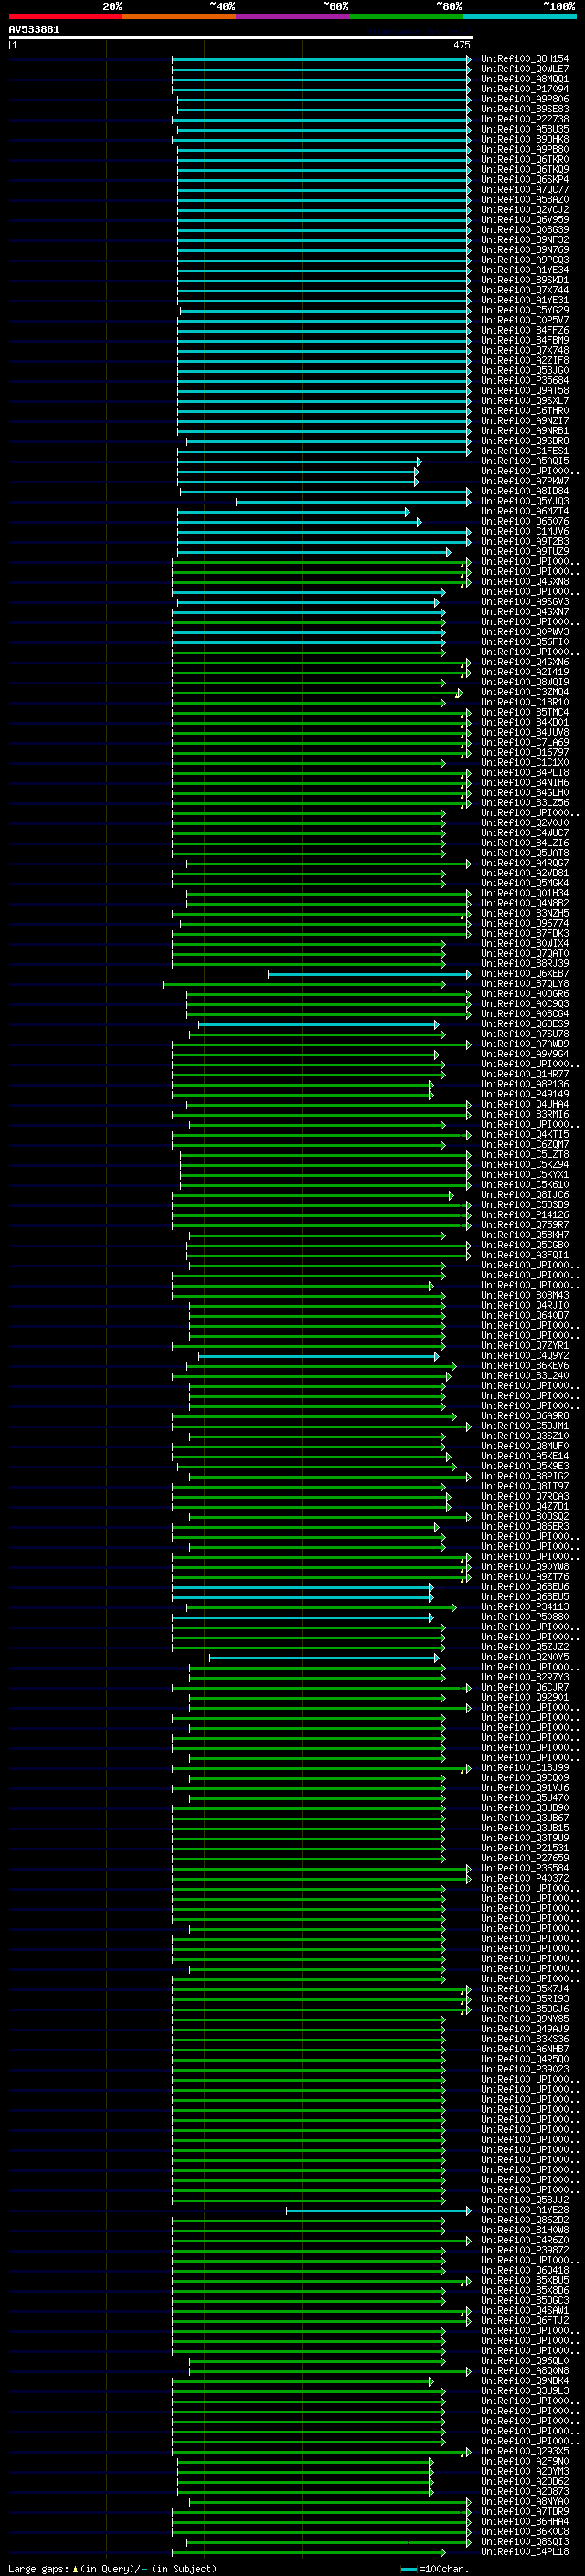Select hit UniRef100_C1FES1
This screenshot has width=585, height=2576.
coord(525,451)
